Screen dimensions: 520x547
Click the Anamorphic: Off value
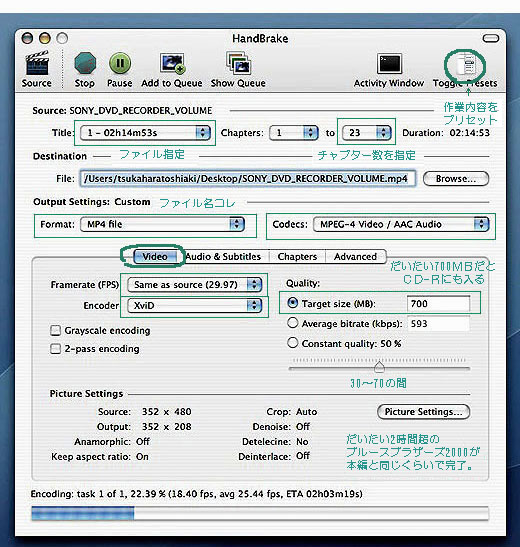pyautogui.click(x=143, y=442)
